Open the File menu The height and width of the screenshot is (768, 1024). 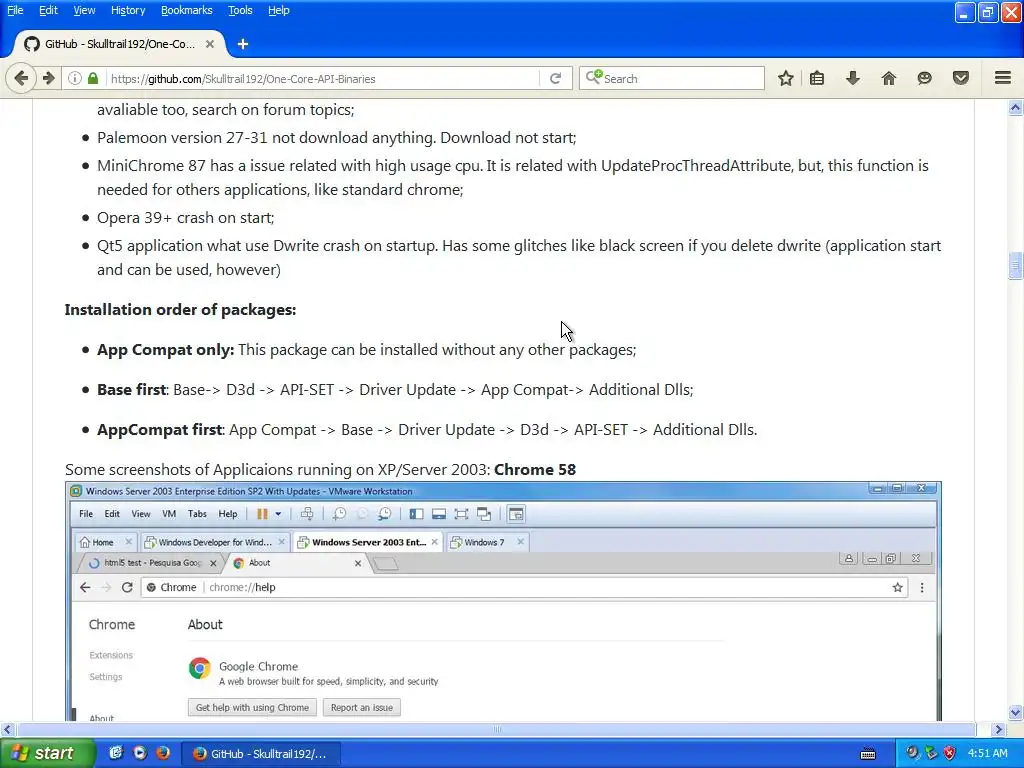click(15, 10)
